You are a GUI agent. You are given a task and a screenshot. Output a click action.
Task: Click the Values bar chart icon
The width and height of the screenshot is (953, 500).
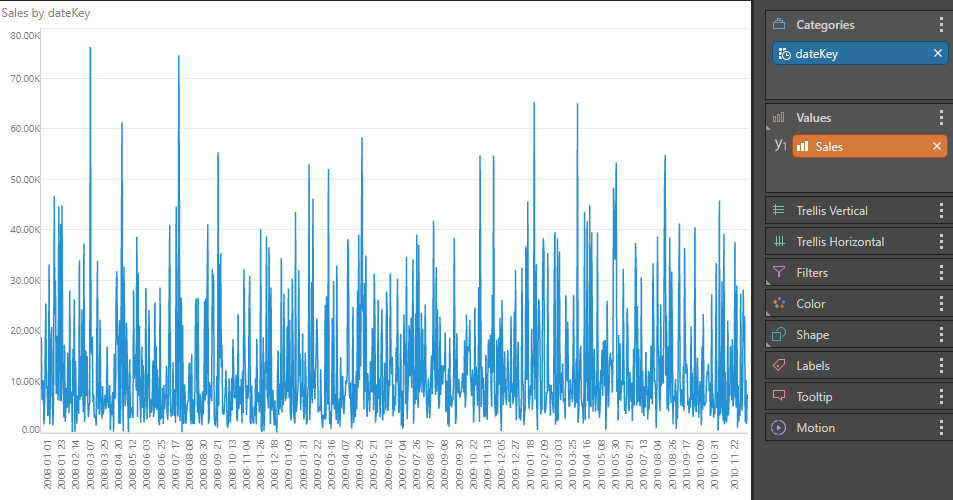(x=779, y=118)
